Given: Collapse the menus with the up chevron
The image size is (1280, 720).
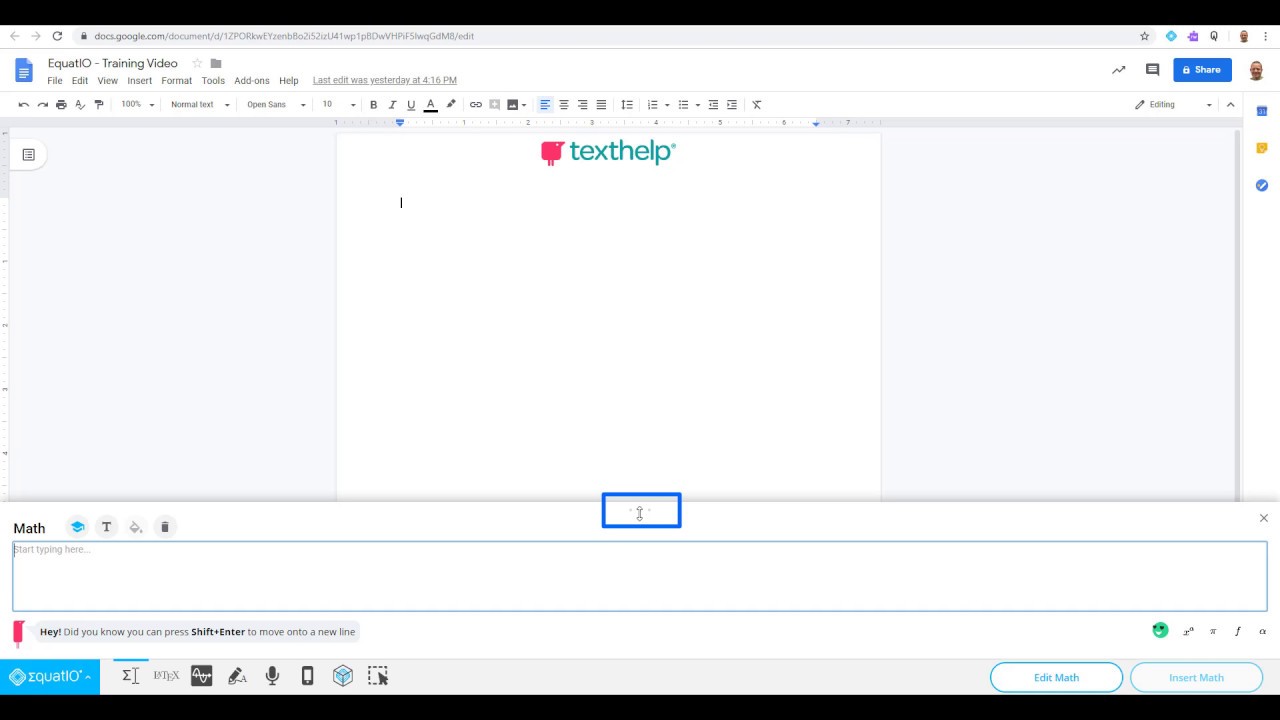Looking at the screenshot, I should 1231,104.
